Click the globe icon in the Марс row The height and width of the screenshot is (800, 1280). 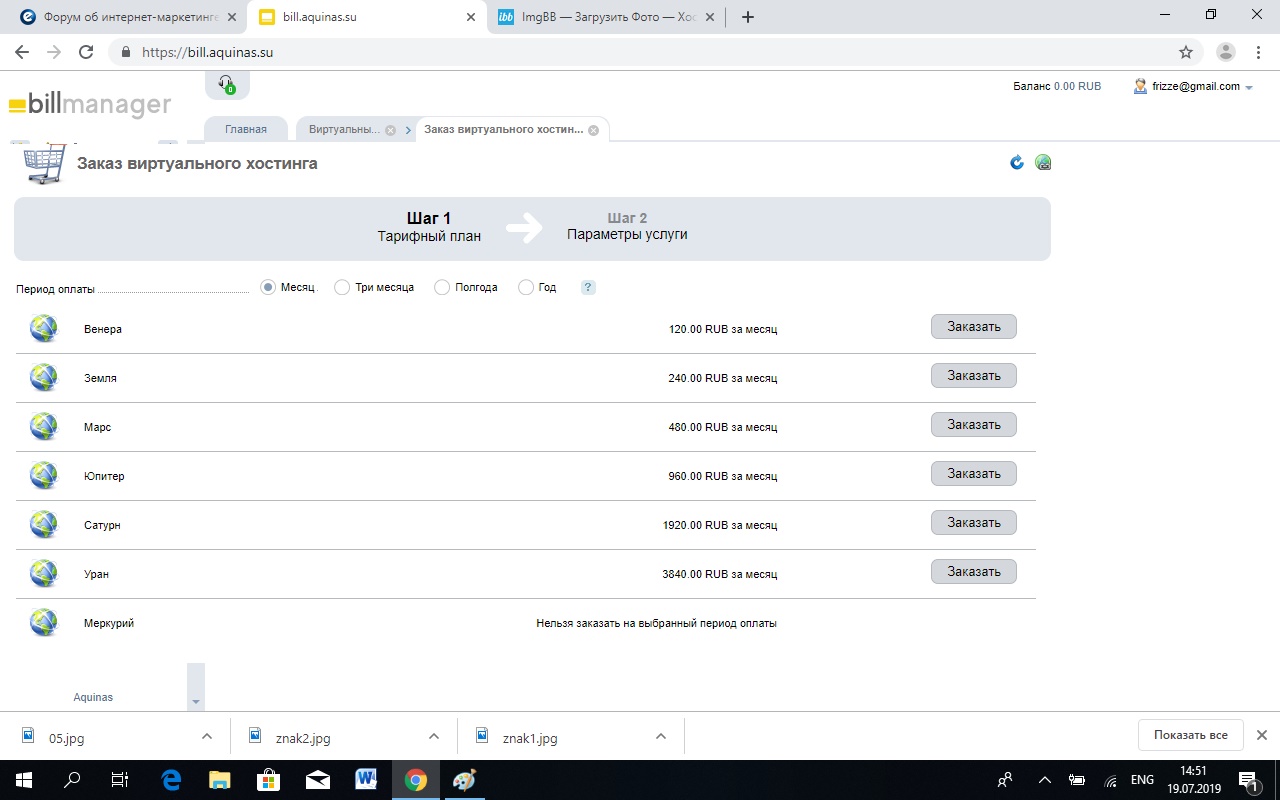44,426
